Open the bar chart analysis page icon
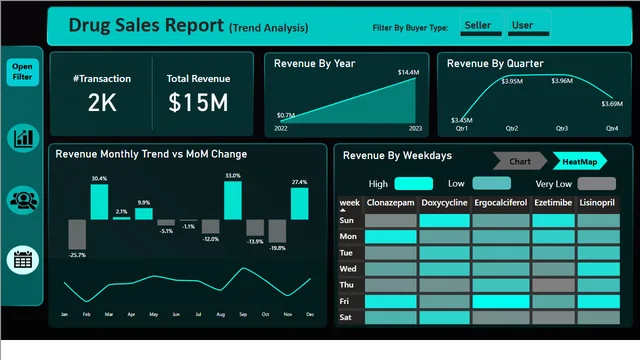This screenshot has width=640, height=360. click(x=23, y=138)
